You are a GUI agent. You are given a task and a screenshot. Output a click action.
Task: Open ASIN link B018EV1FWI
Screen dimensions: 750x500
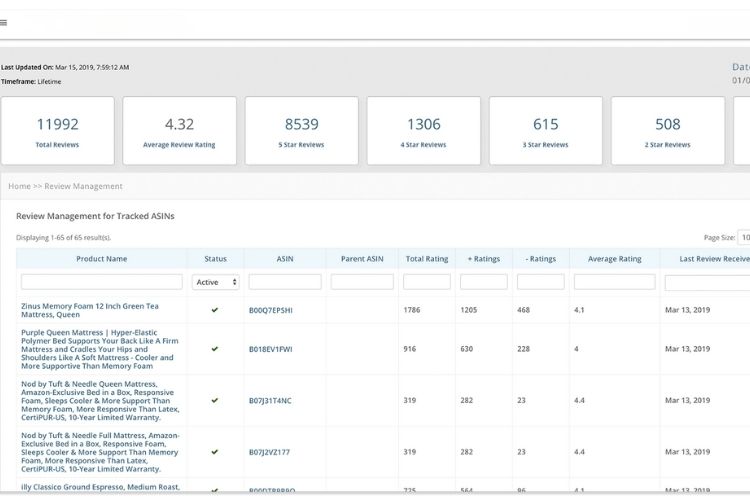tap(270, 349)
